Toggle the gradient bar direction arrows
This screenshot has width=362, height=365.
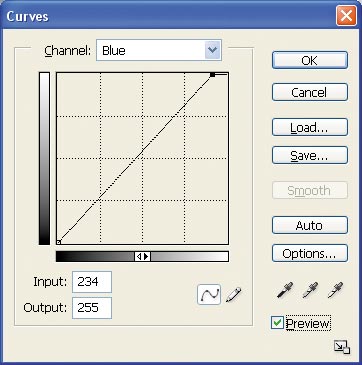(x=142, y=256)
